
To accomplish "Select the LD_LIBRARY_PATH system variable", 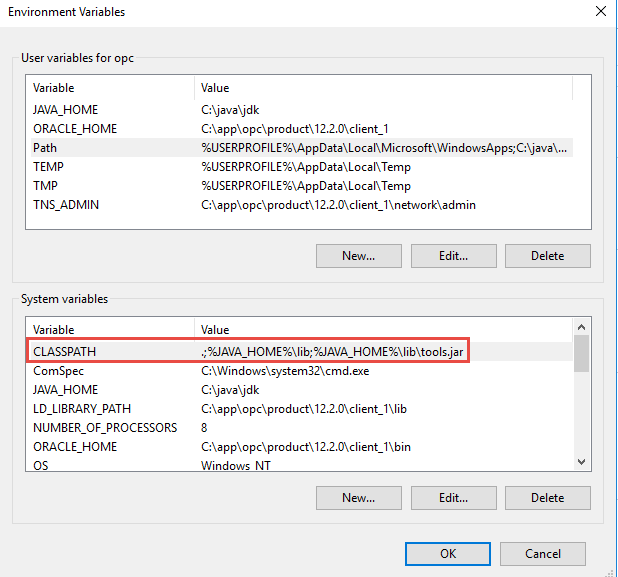I will [x=81, y=409].
